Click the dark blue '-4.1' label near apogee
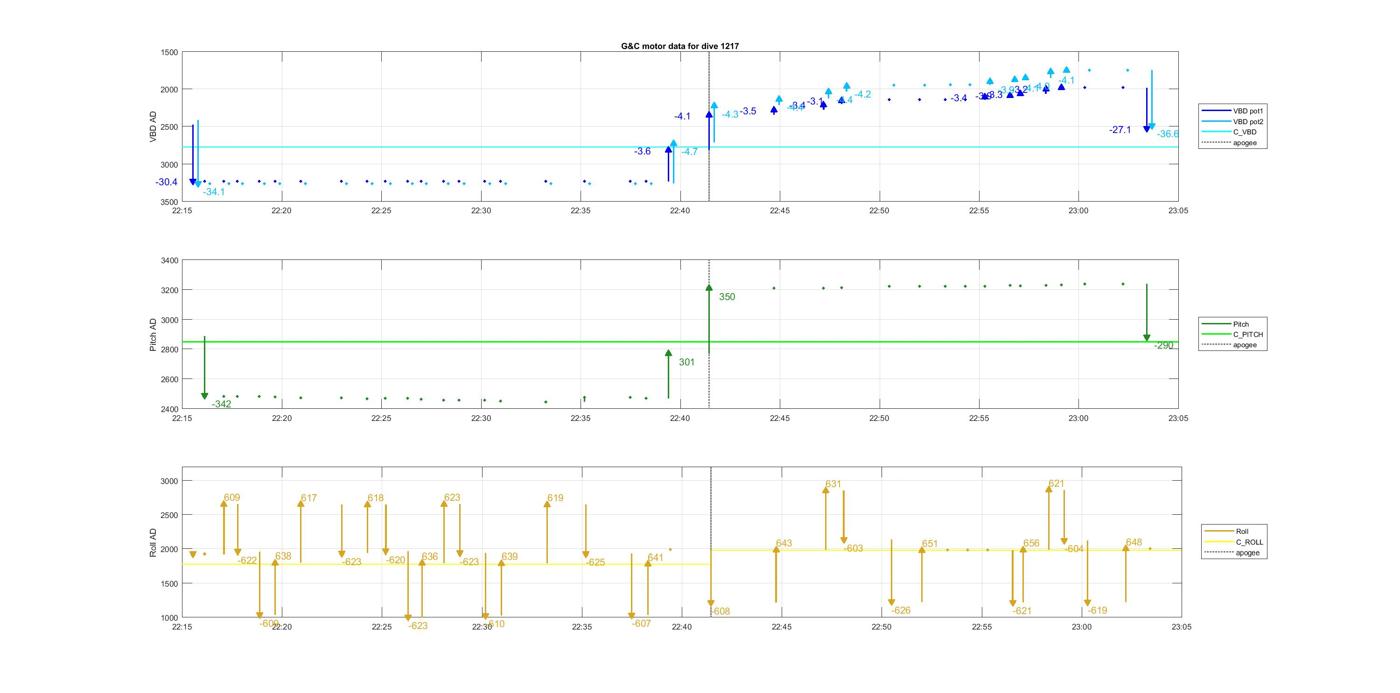 [x=682, y=117]
